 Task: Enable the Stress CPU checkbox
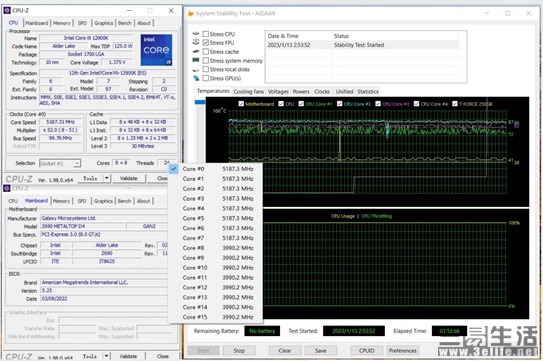tap(206, 34)
